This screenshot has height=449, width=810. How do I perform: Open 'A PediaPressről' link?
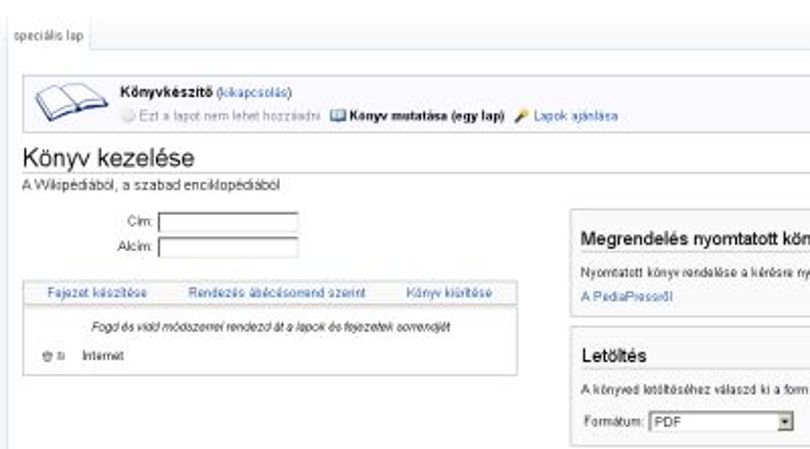627,297
